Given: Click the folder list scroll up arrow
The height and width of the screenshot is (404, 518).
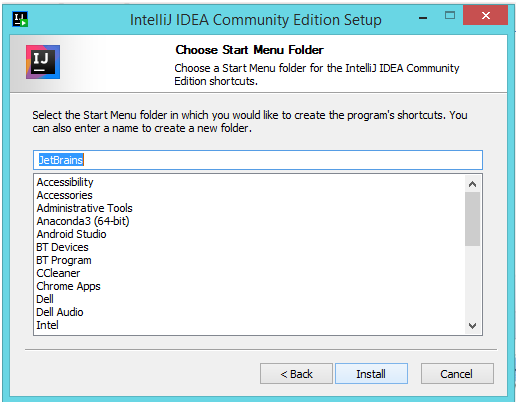Looking at the screenshot, I should coord(472,184).
